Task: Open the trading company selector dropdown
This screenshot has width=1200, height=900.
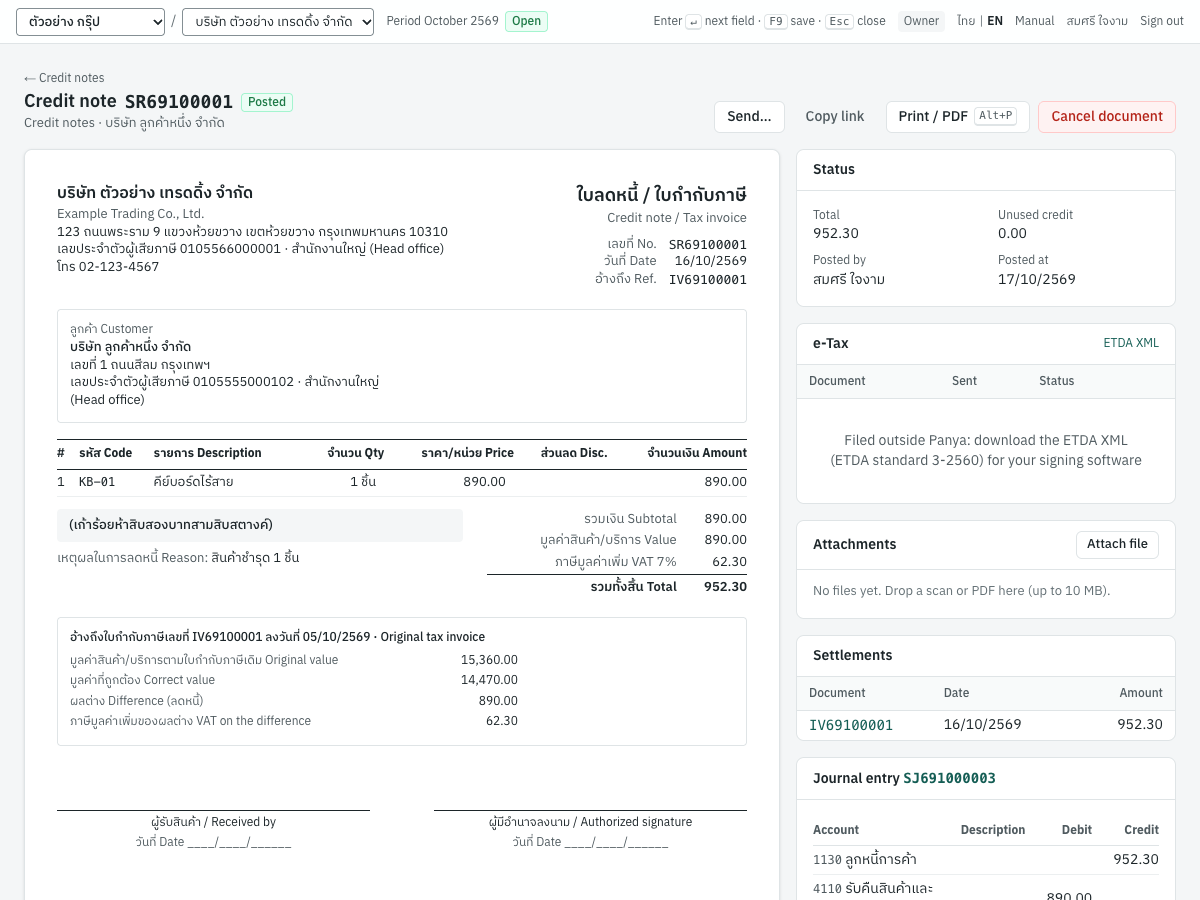Action: pyautogui.click(x=278, y=21)
